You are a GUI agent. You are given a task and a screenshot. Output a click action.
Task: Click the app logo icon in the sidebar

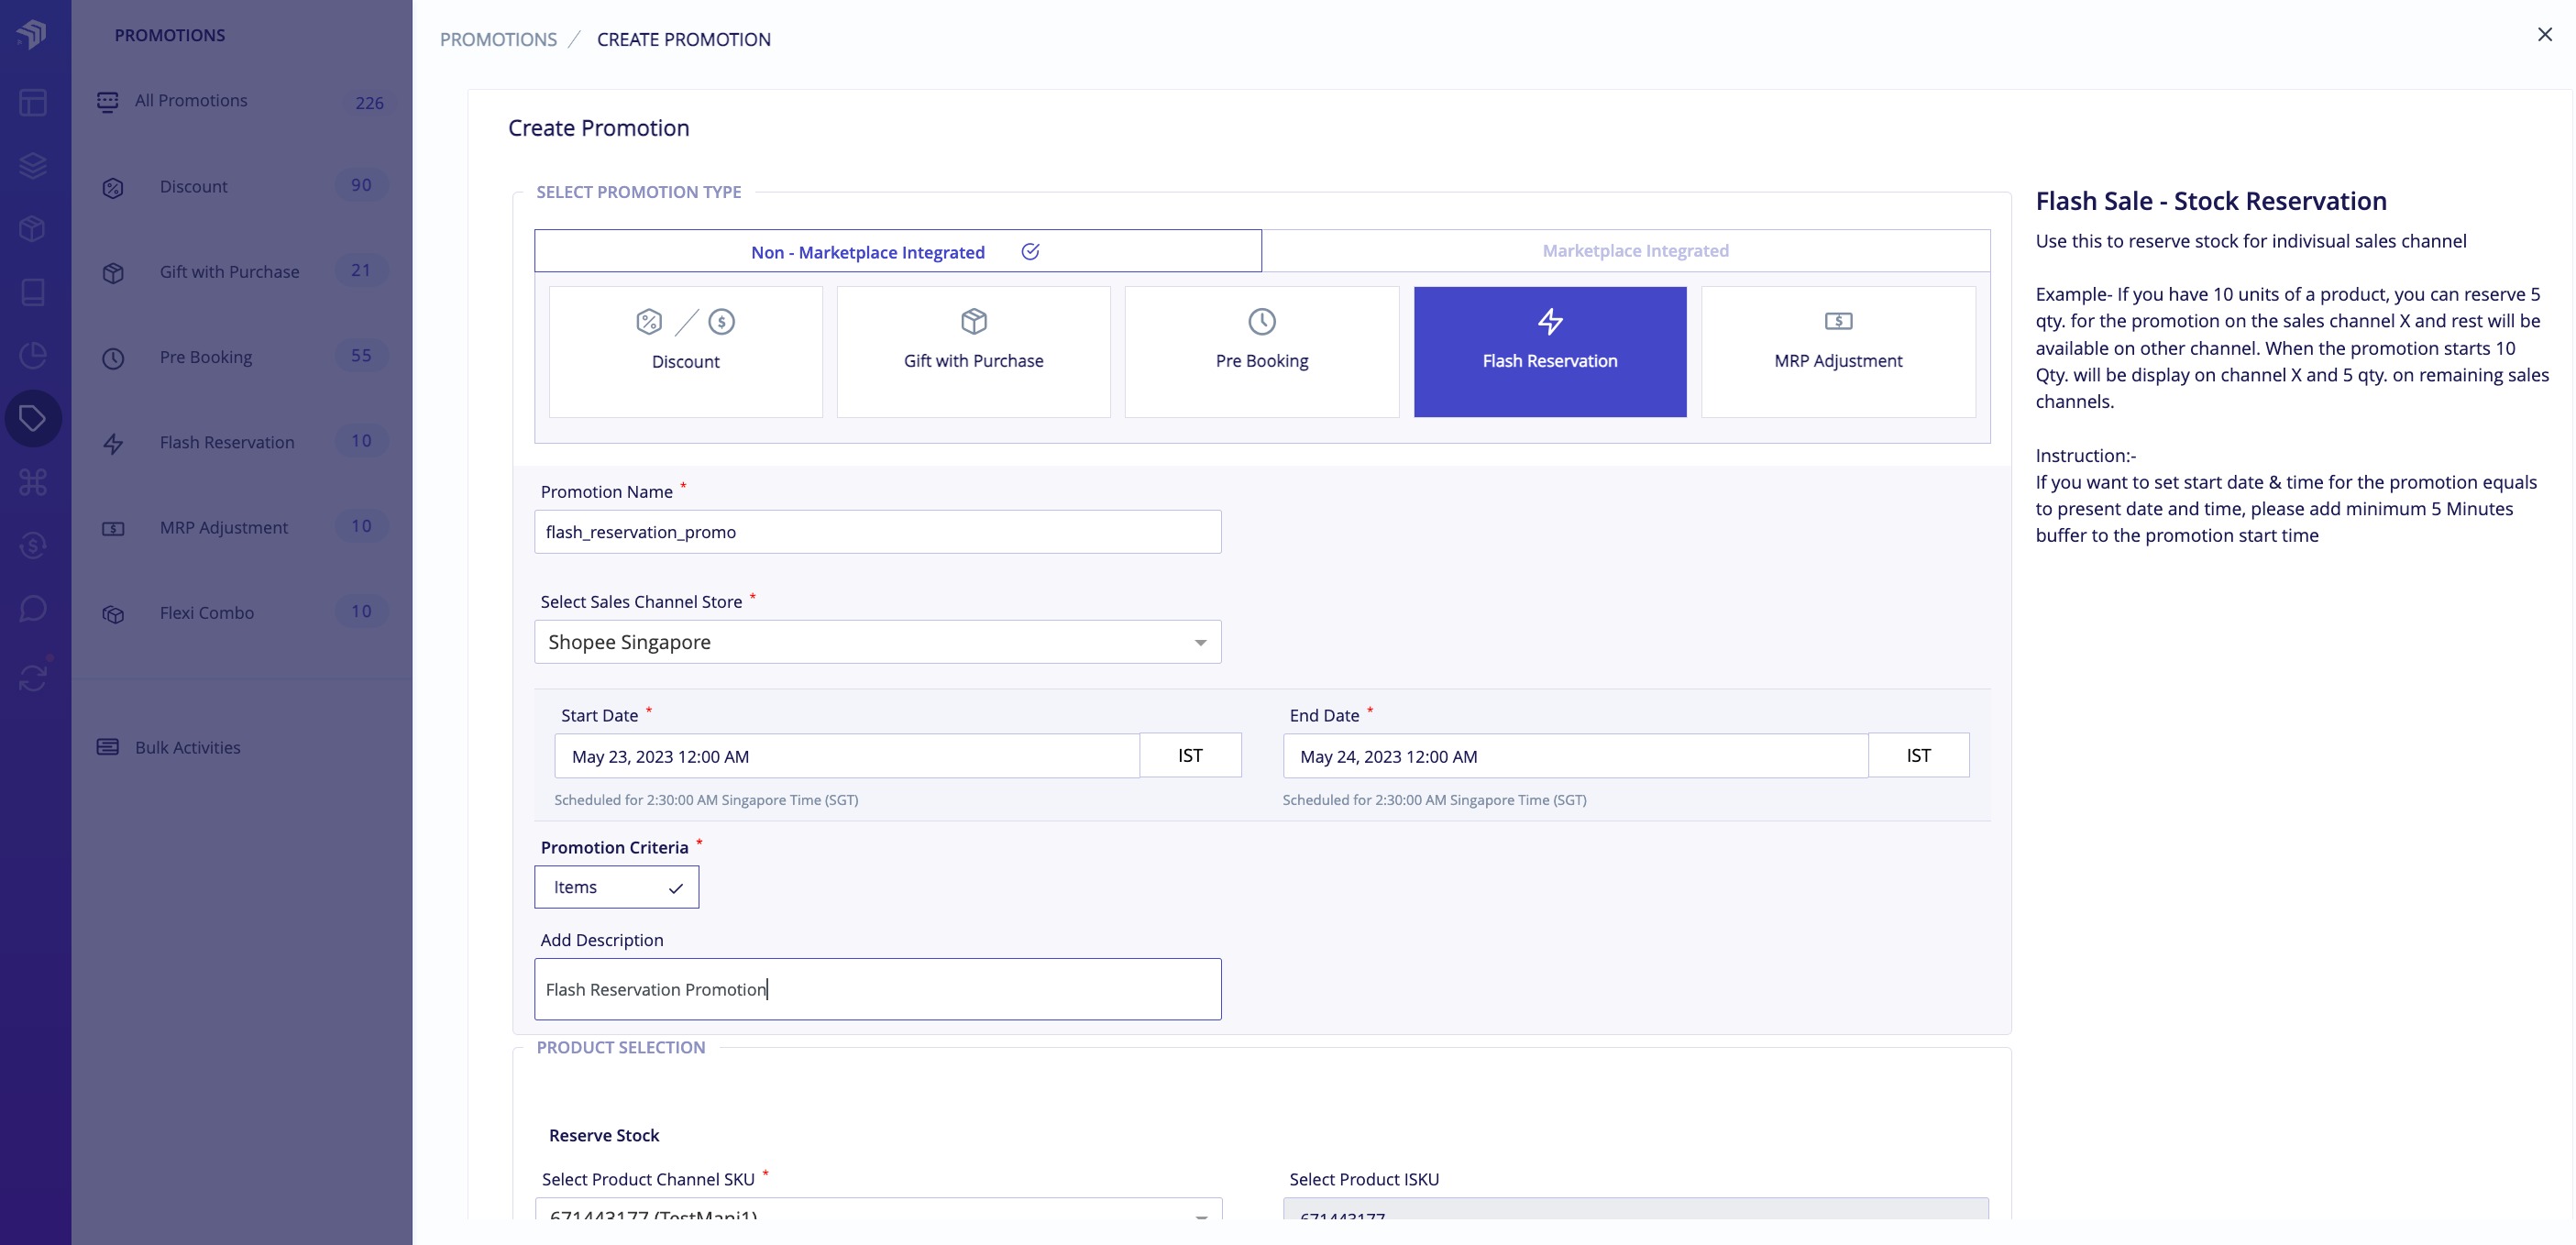coord(32,34)
